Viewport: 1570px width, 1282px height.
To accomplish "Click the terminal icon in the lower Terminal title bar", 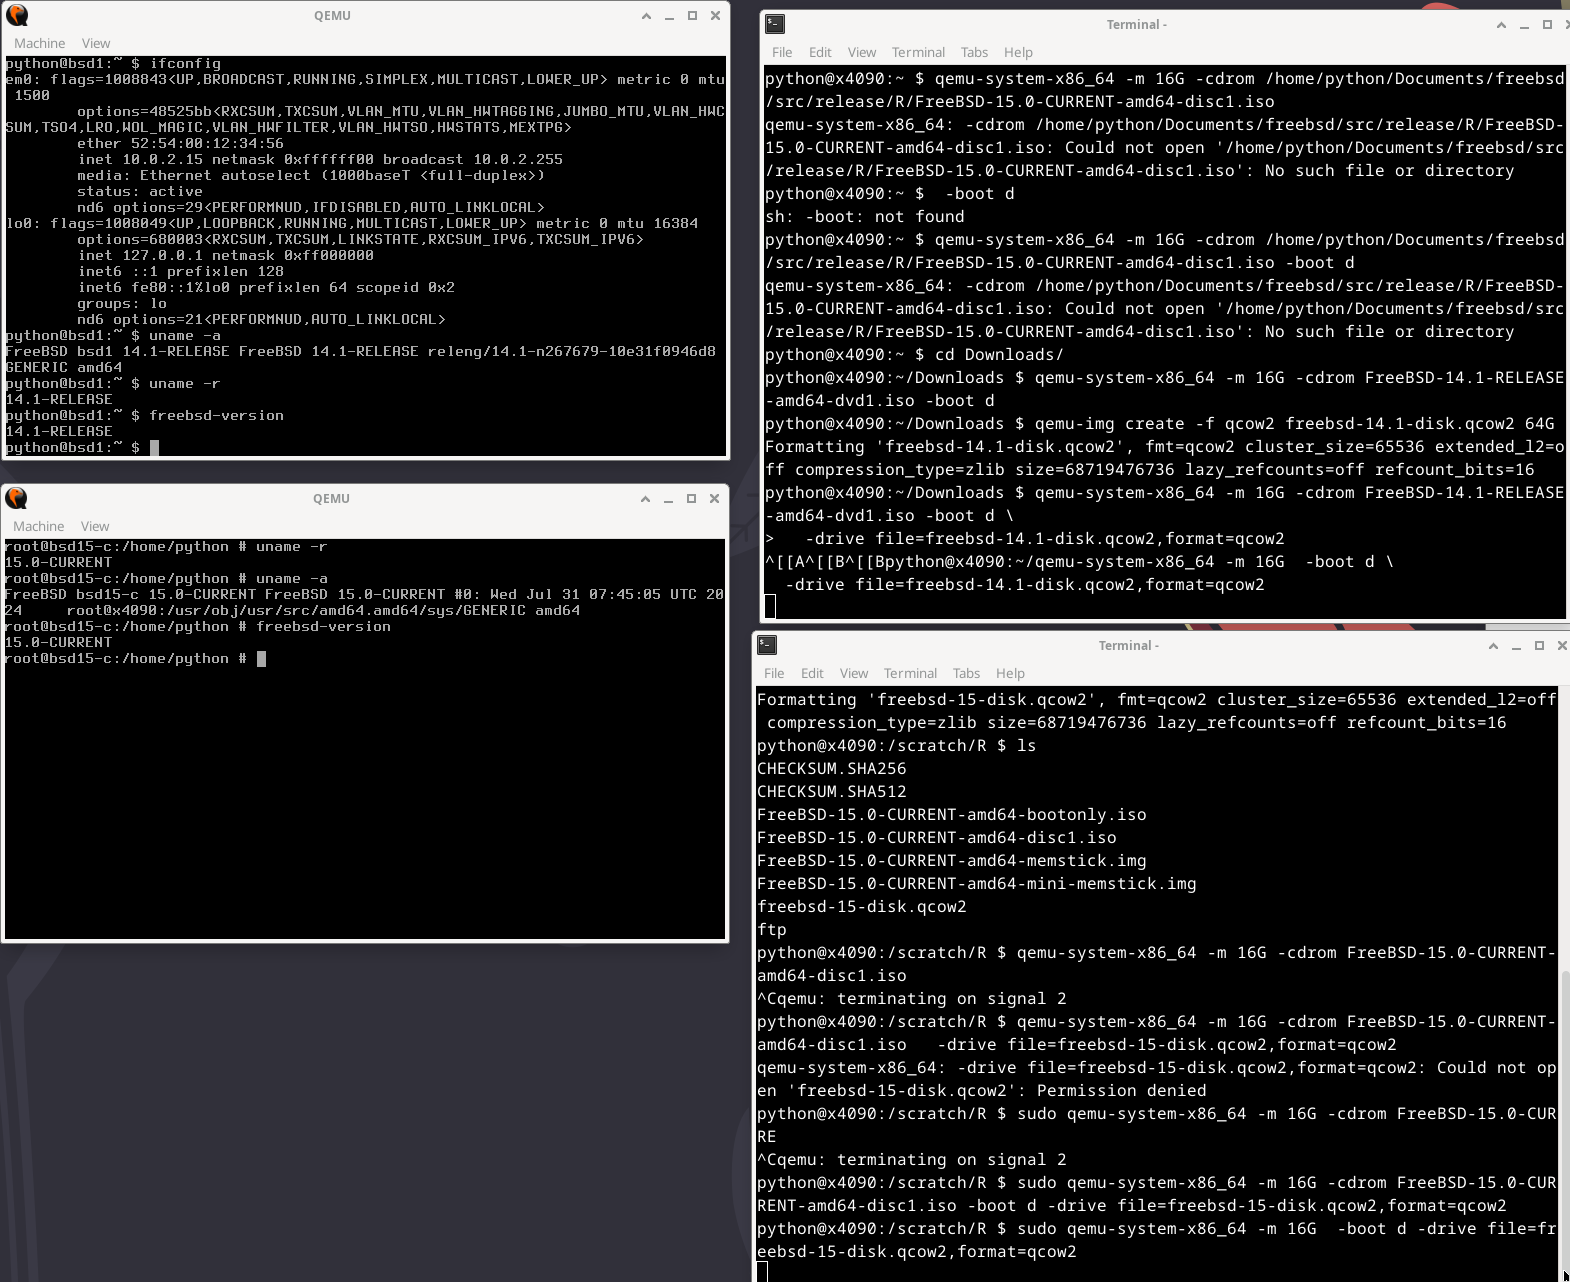I will (x=767, y=646).
